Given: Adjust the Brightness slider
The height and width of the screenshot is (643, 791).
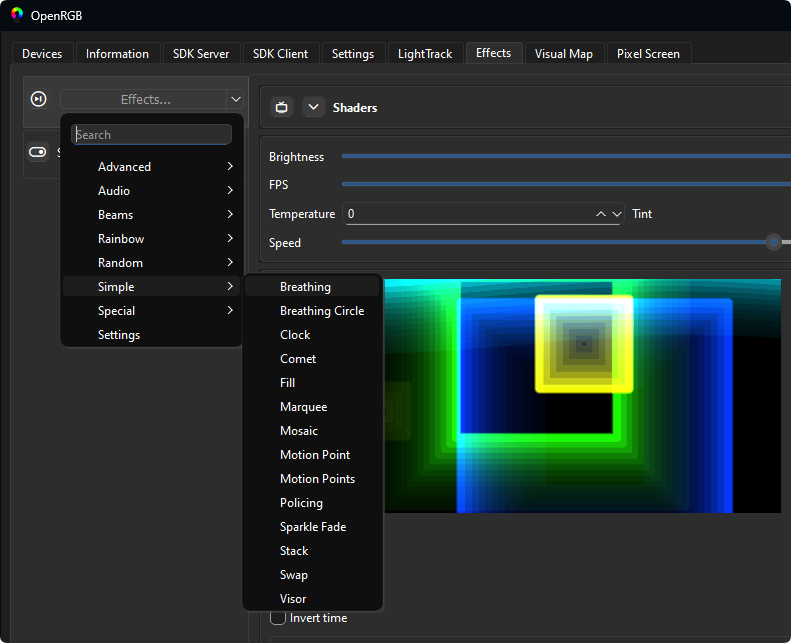Looking at the screenshot, I should (x=566, y=156).
